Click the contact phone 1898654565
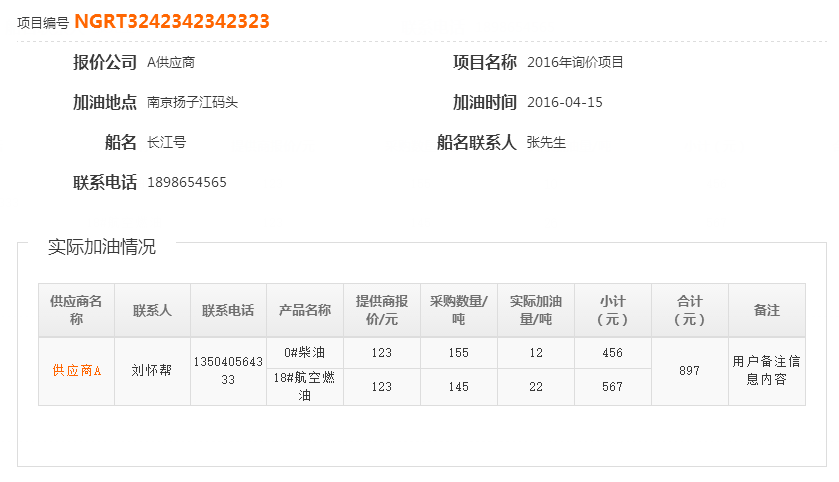839x482 pixels. [x=187, y=182]
